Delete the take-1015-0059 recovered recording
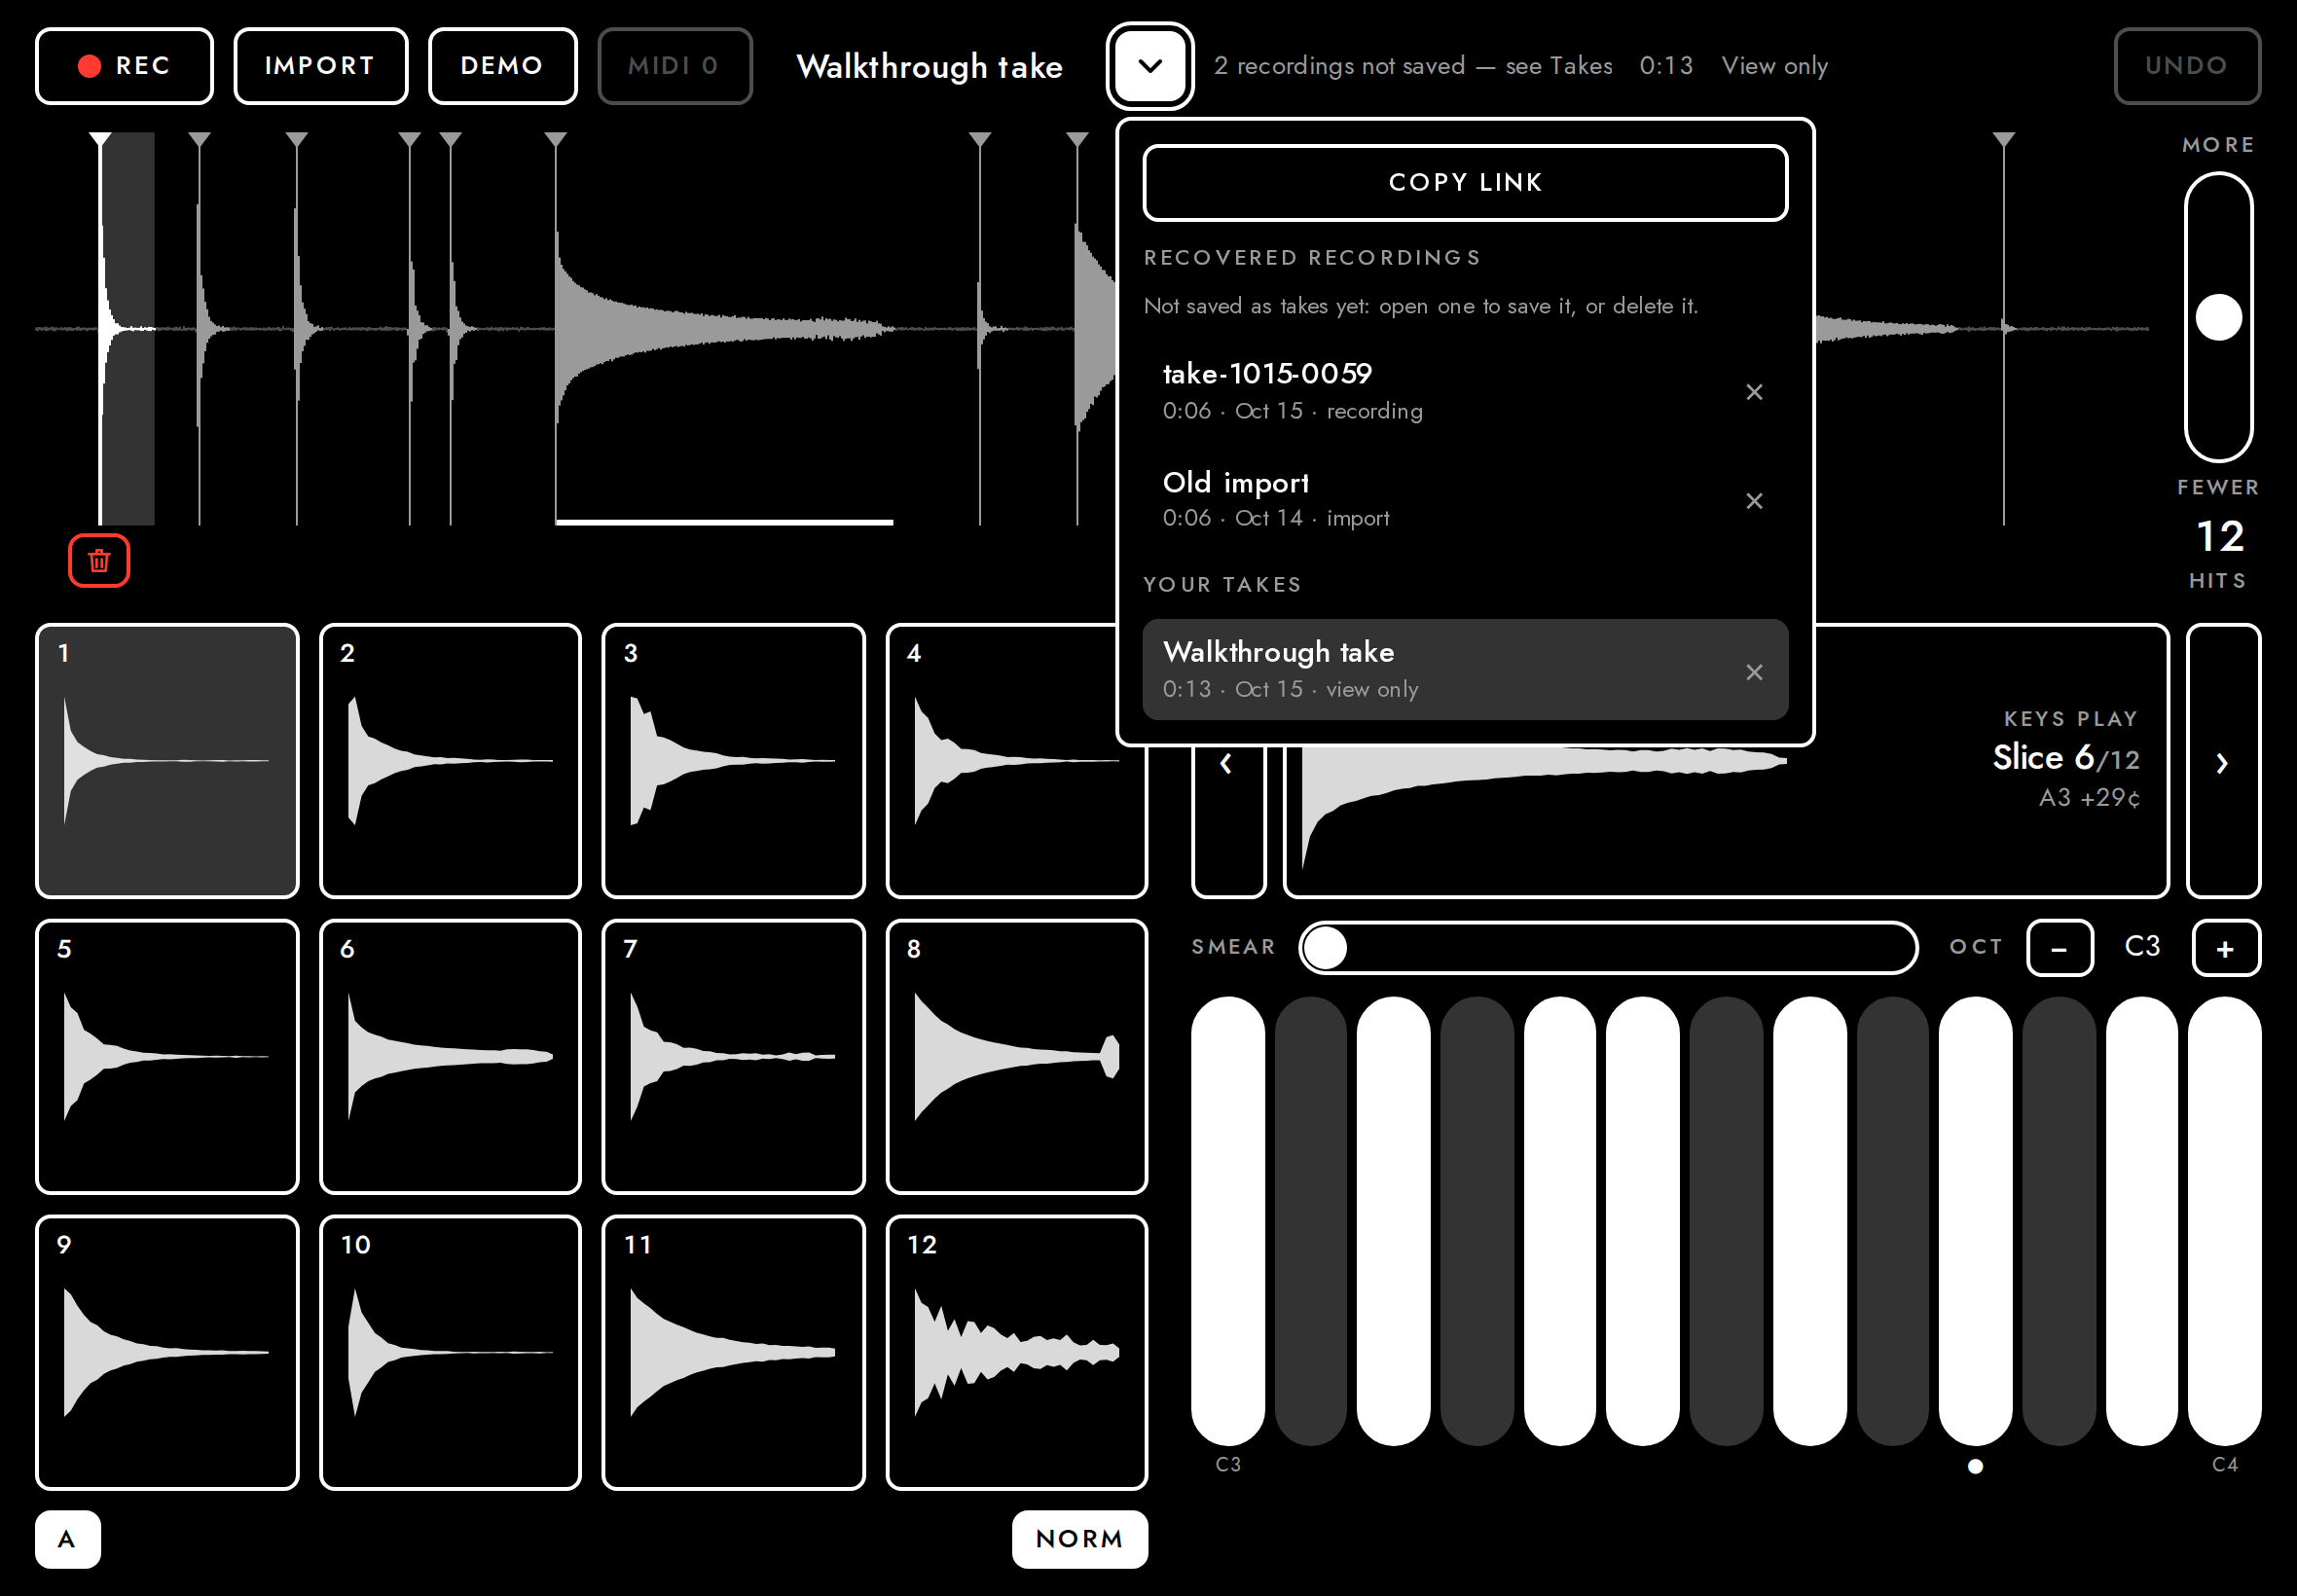Viewport: 2297px width, 1596px height. [x=1753, y=392]
